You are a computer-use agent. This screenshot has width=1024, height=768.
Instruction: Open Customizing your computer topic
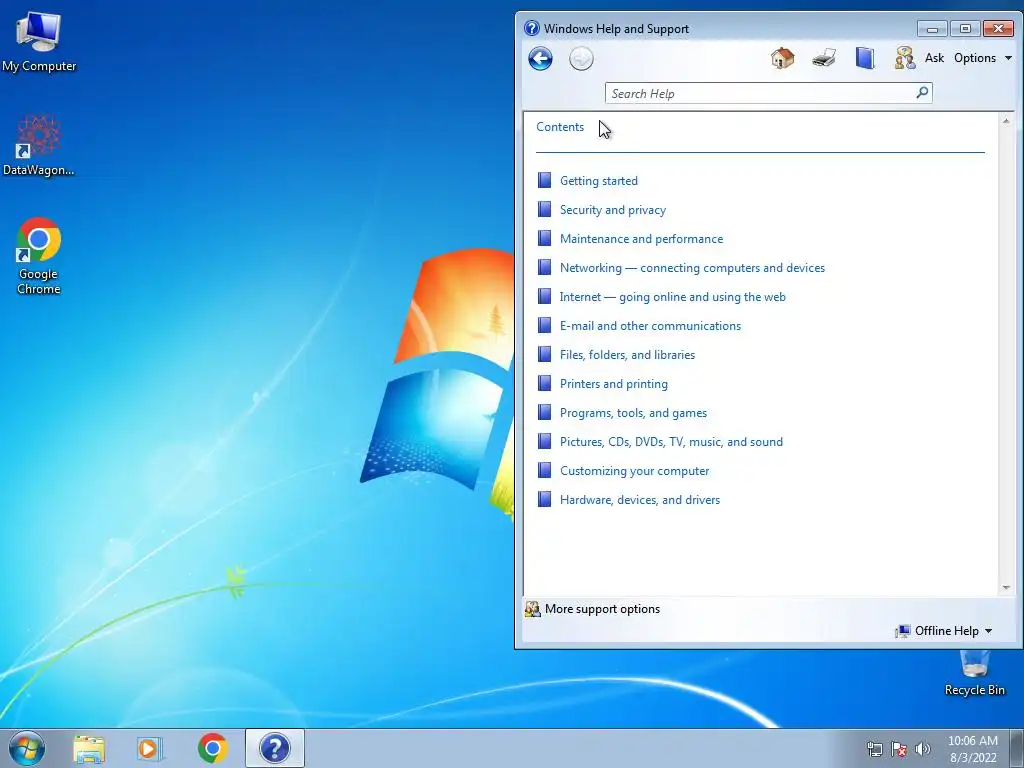pyautogui.click(x=634, y=471)
